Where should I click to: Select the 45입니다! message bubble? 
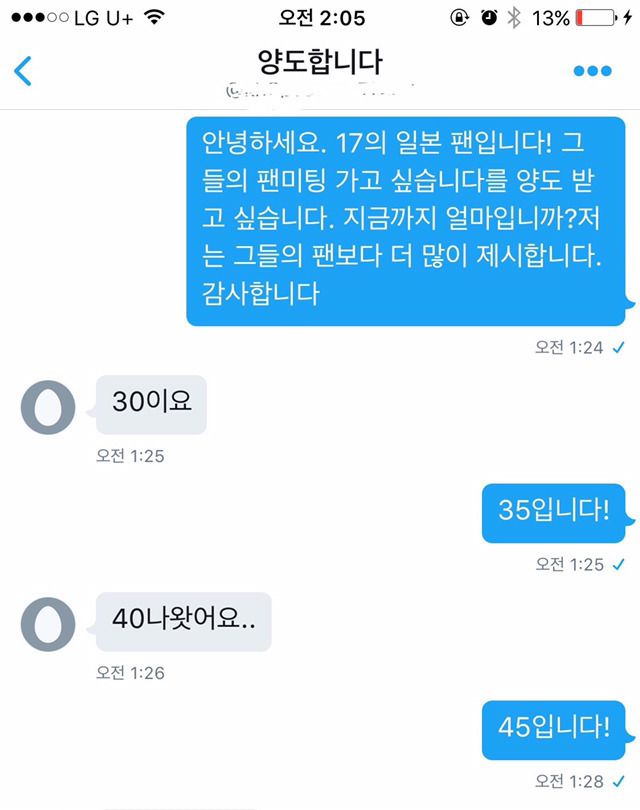(554, 730)
